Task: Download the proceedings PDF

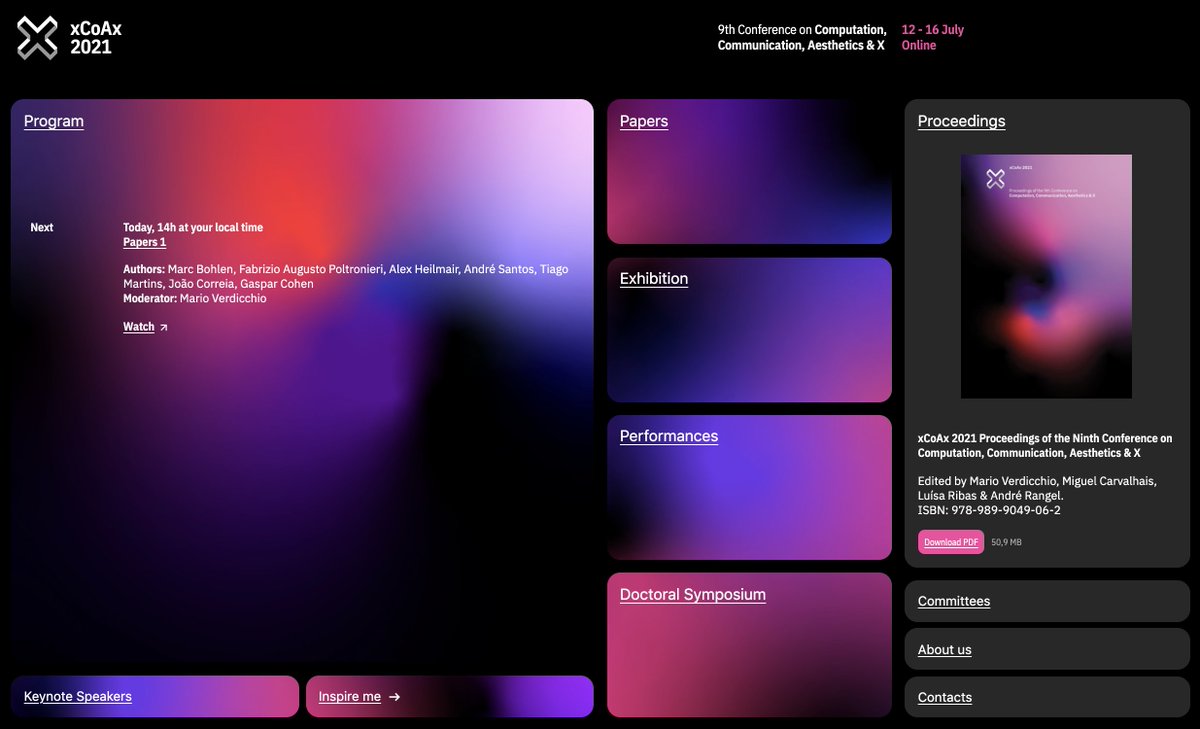Action: pyautogui.click(x=951, y=542)
